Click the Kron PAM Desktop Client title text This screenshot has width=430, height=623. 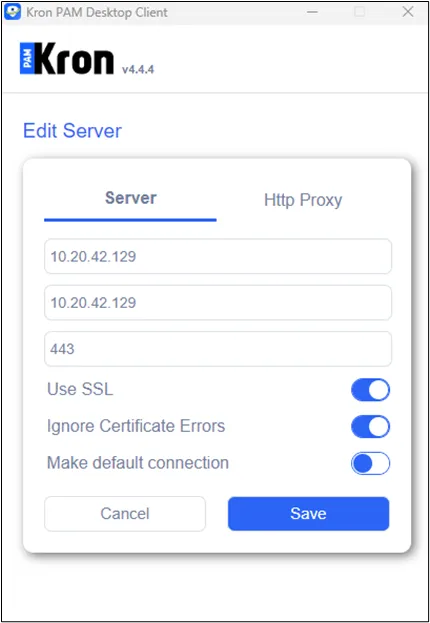(97, 12)
